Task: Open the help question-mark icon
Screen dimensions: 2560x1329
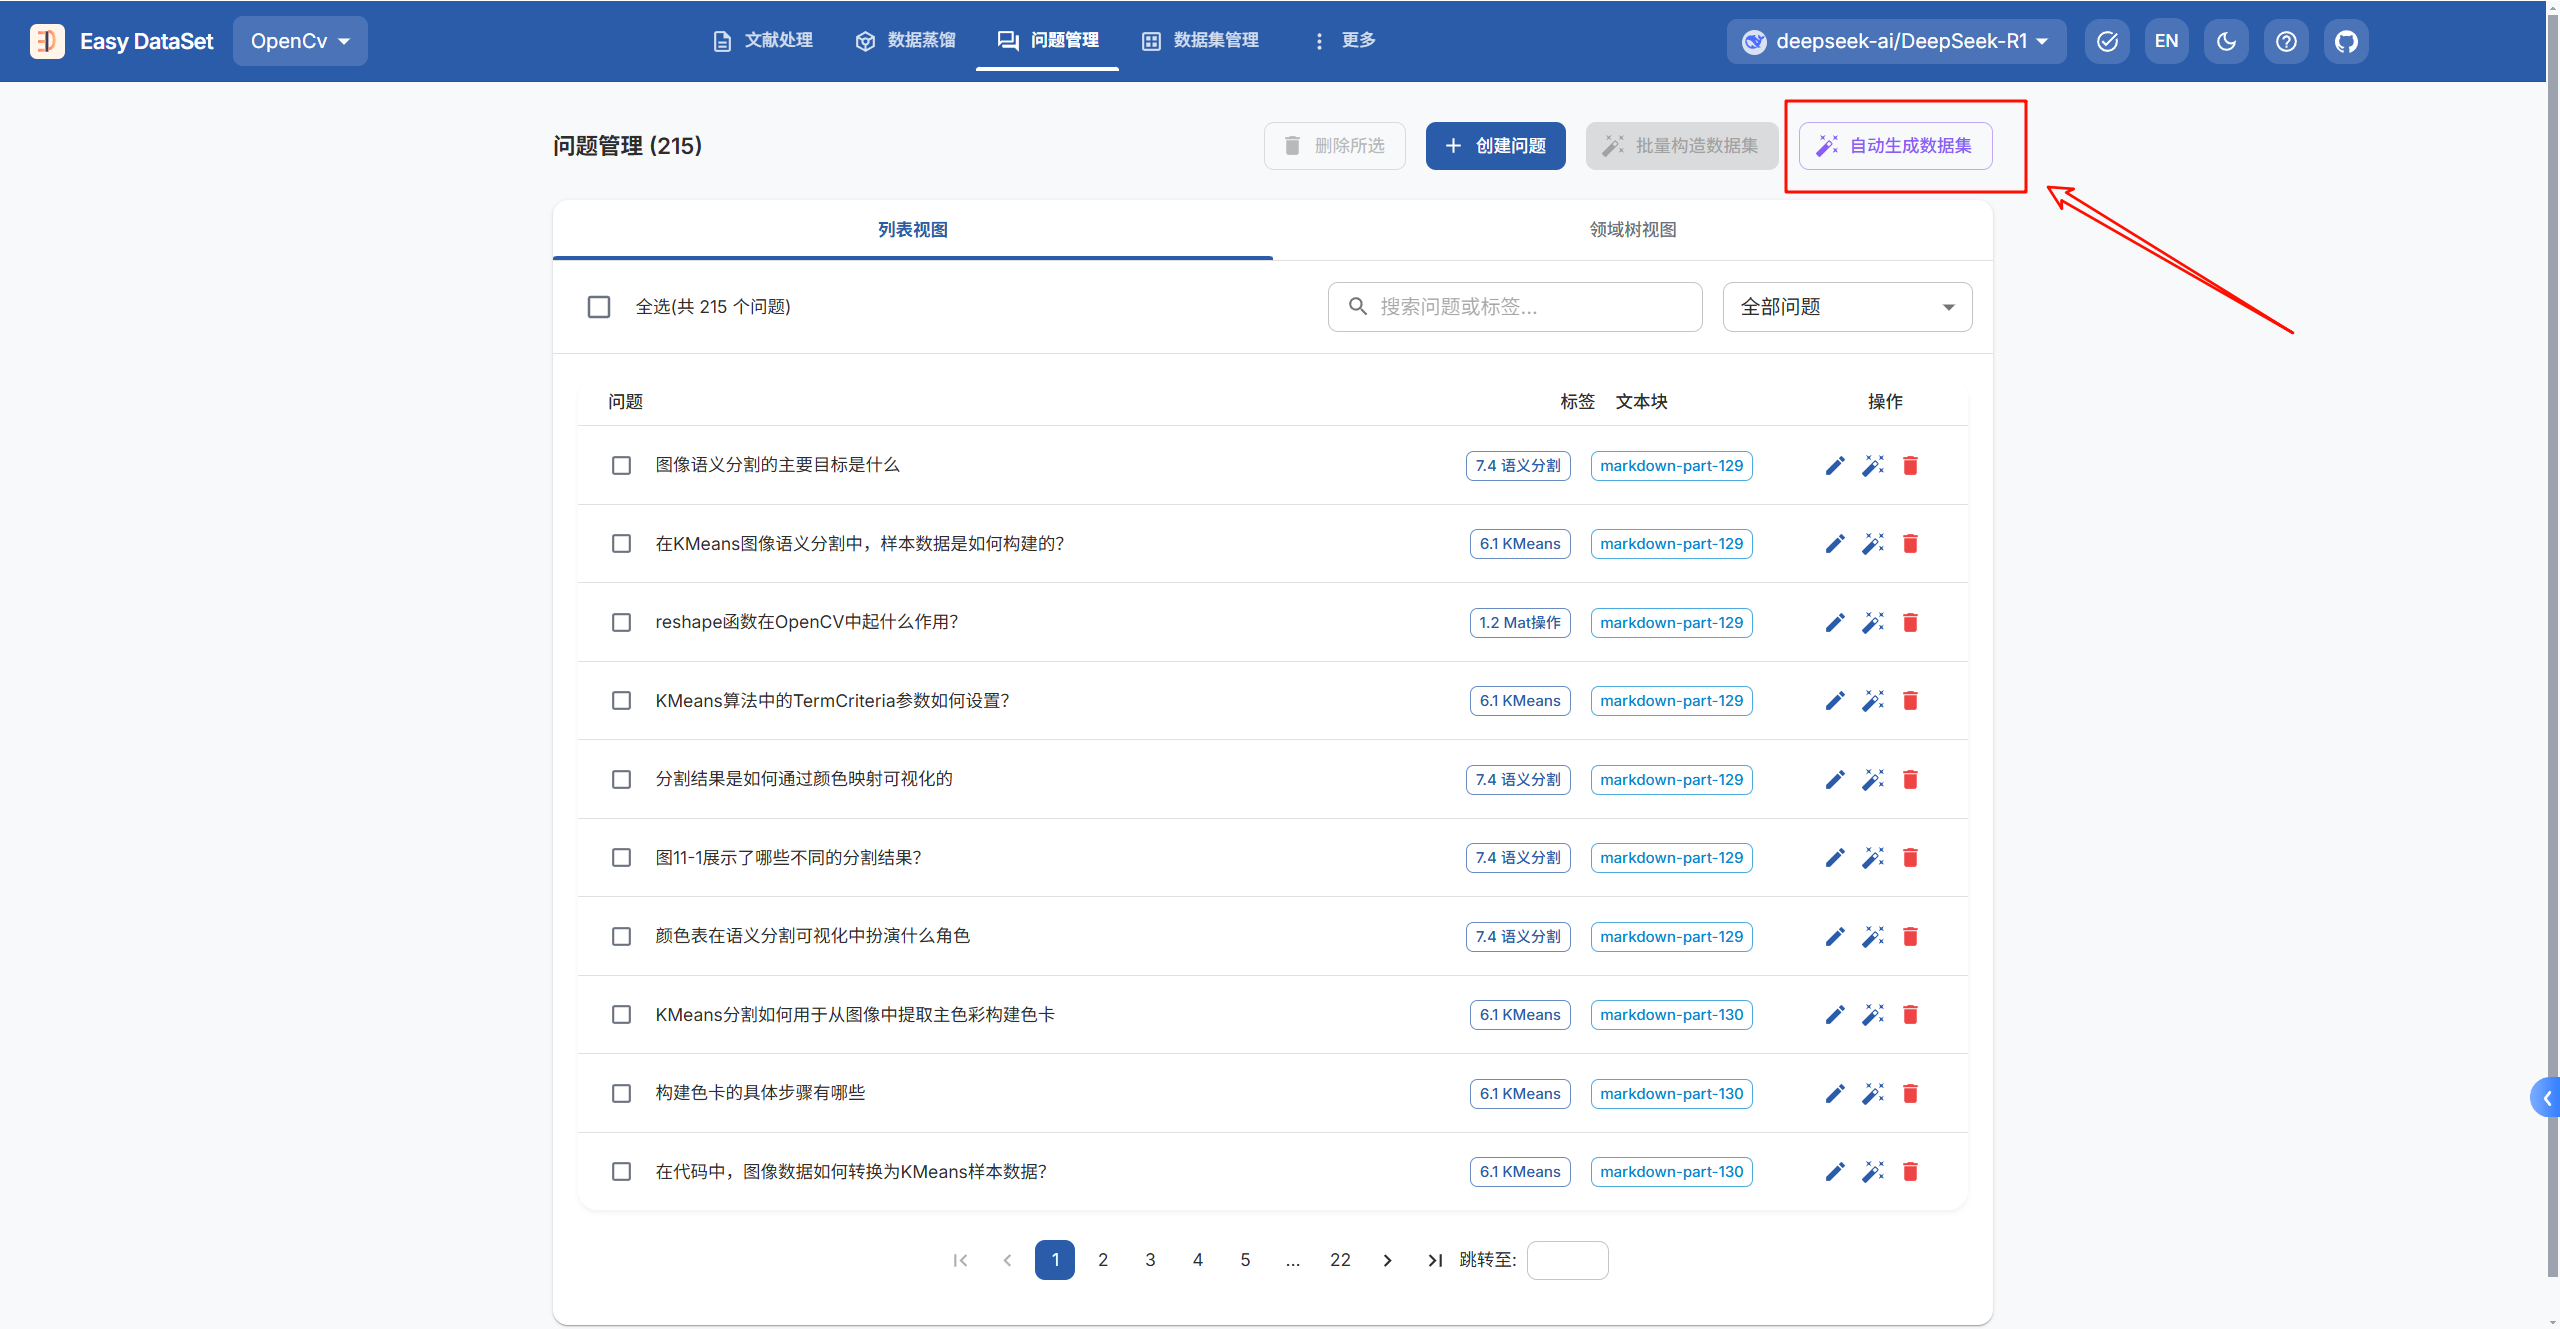Action: 2286,41
